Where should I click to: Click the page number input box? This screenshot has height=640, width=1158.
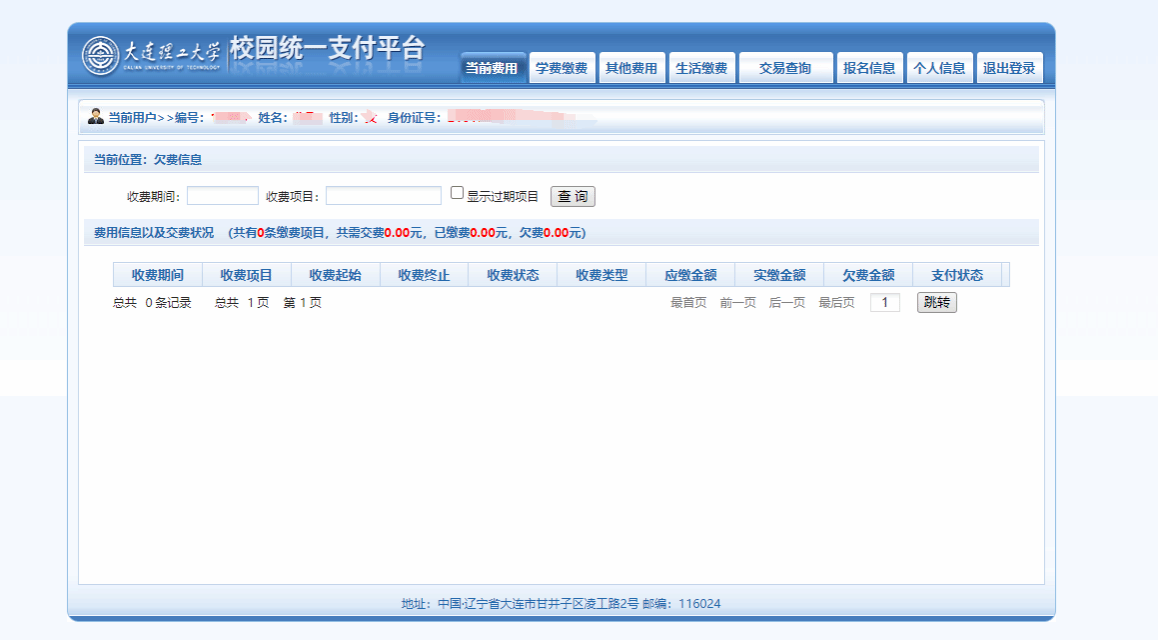[x=885, y=303]
